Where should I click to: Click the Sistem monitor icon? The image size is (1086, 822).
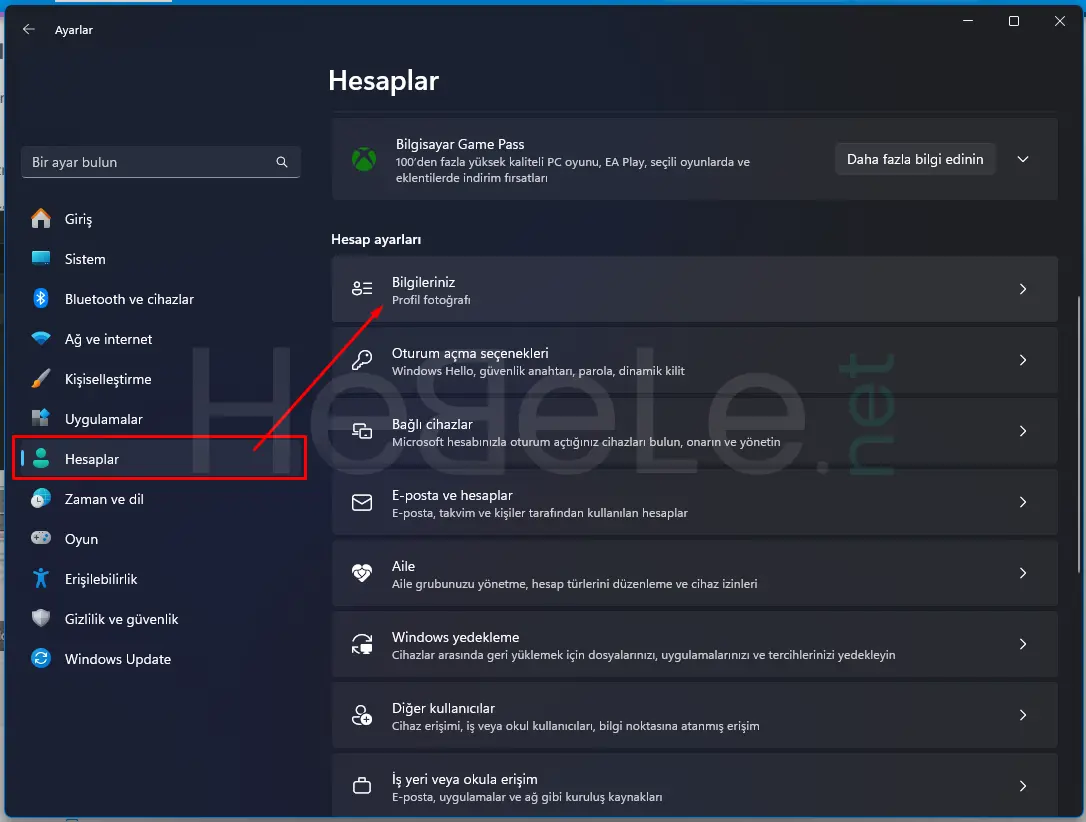41,258
